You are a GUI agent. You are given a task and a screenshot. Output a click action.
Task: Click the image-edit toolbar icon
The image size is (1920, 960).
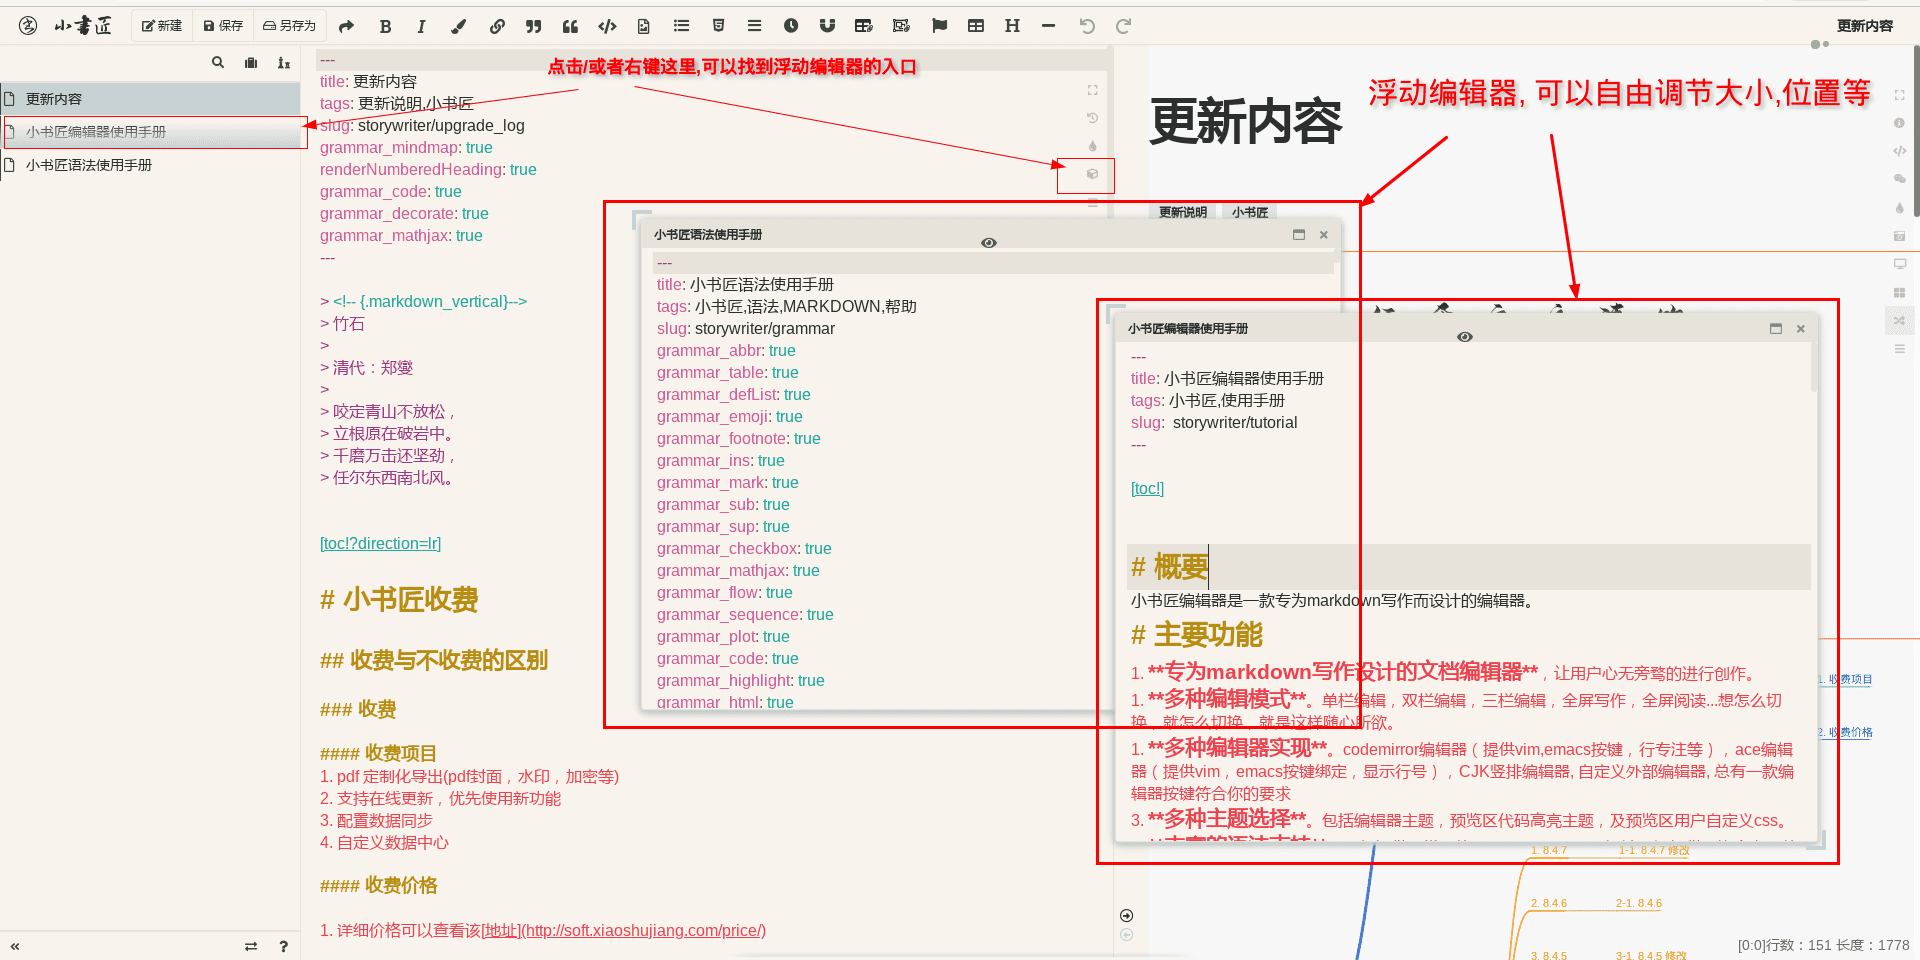[901, 26]
